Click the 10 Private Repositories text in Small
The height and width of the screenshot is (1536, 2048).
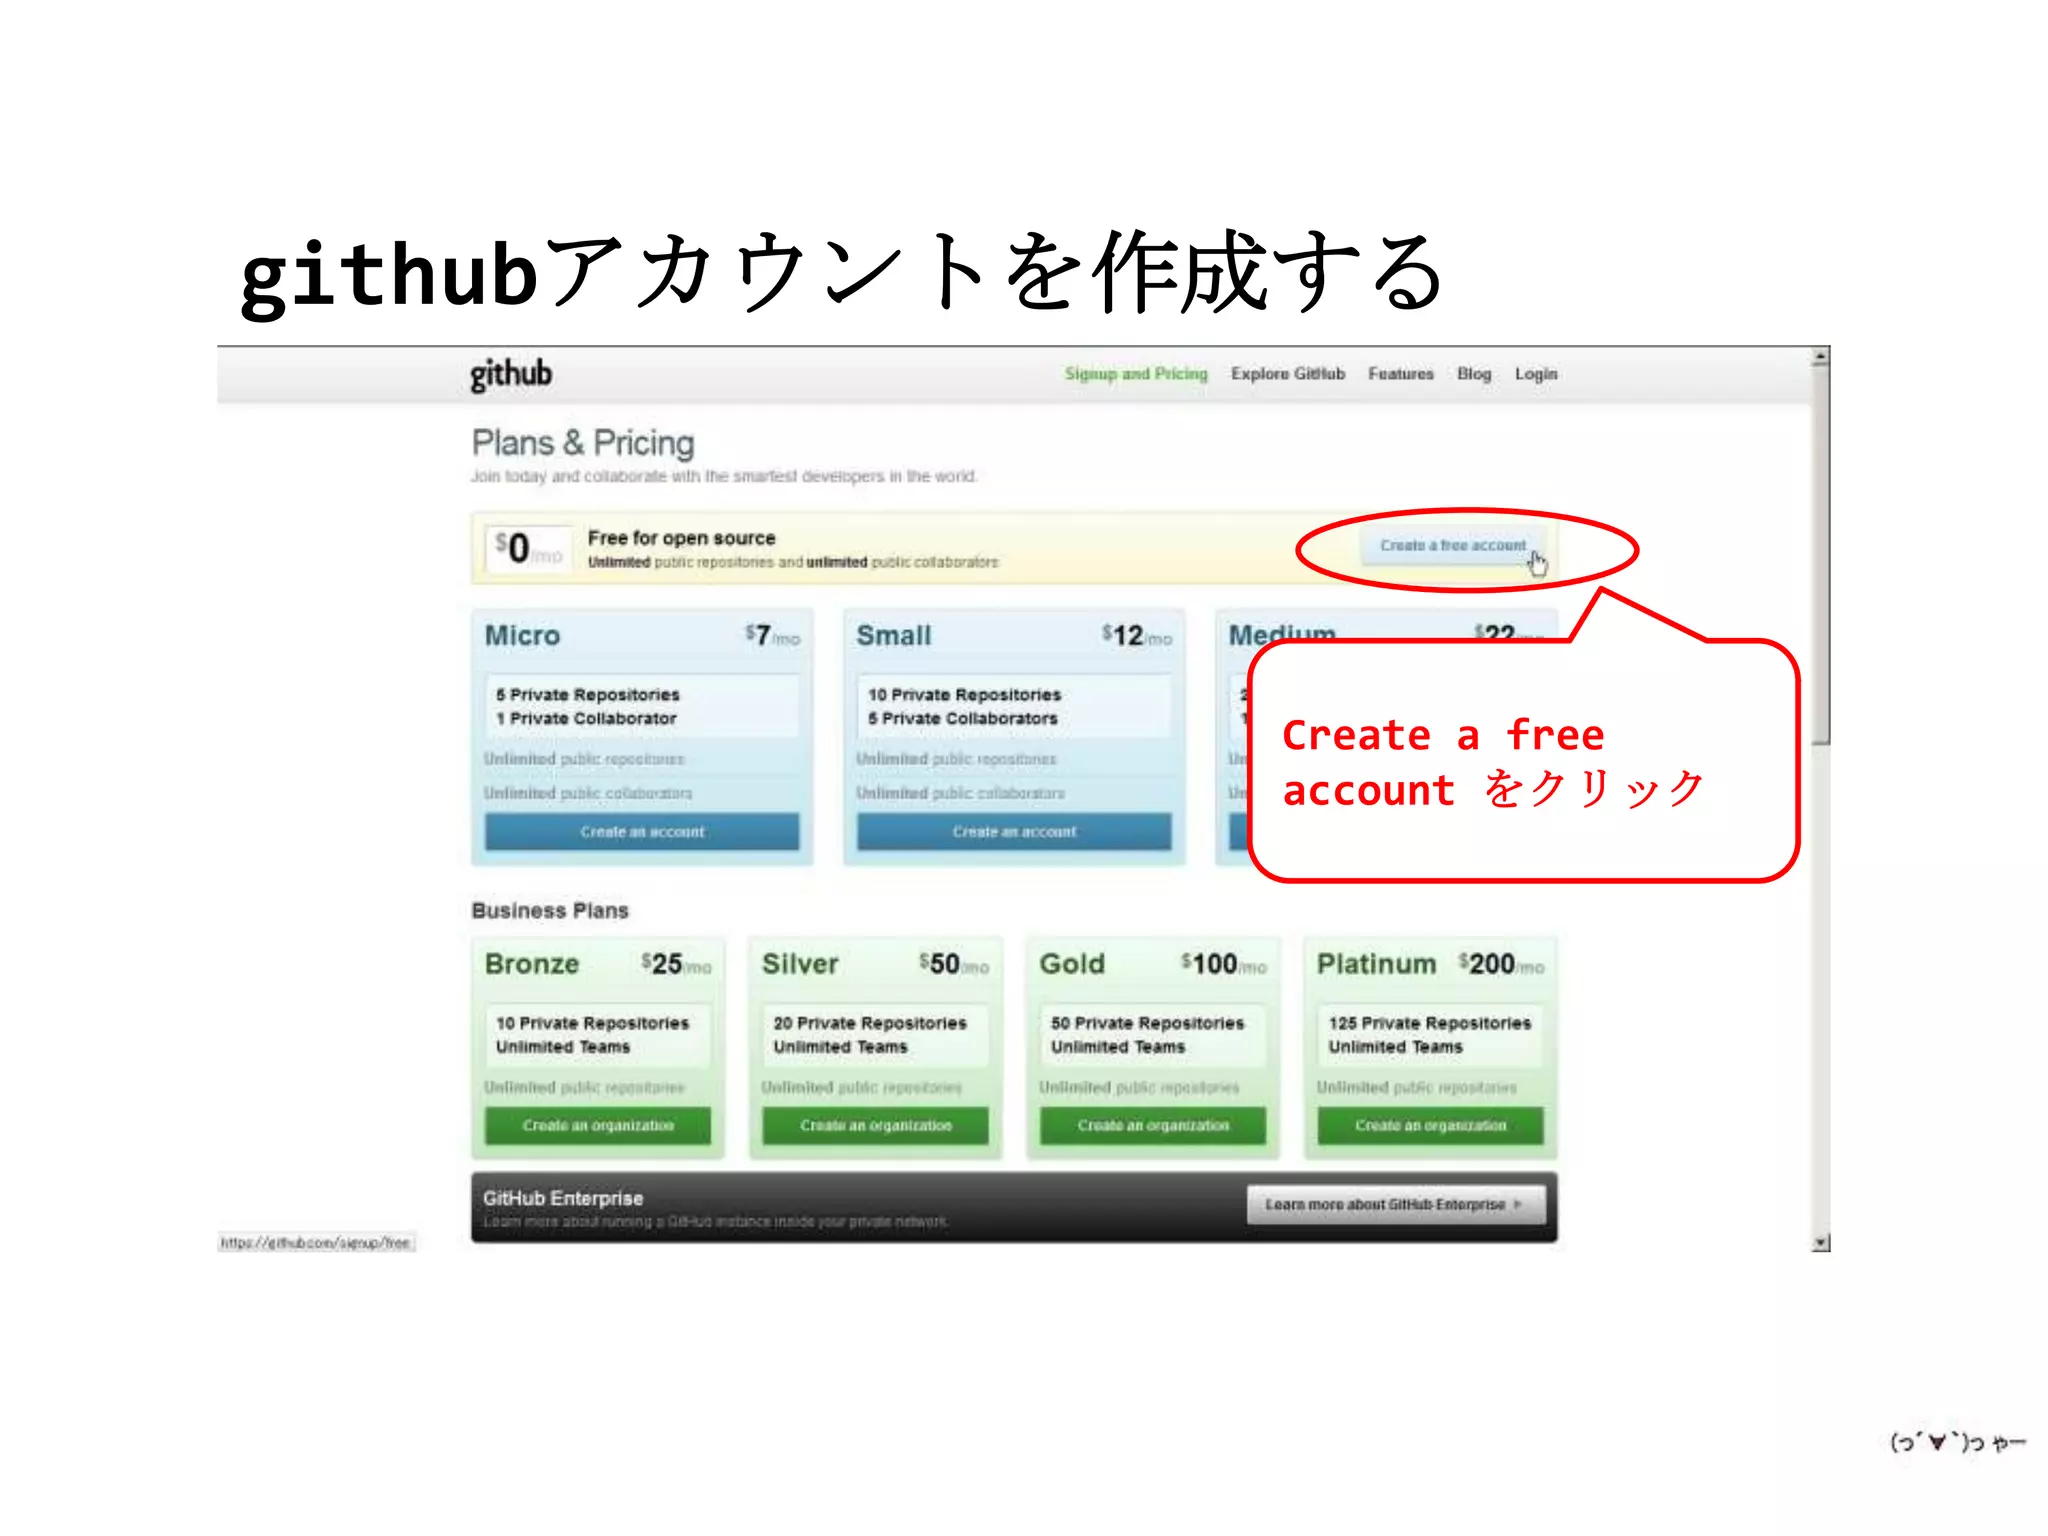(964, 695)
